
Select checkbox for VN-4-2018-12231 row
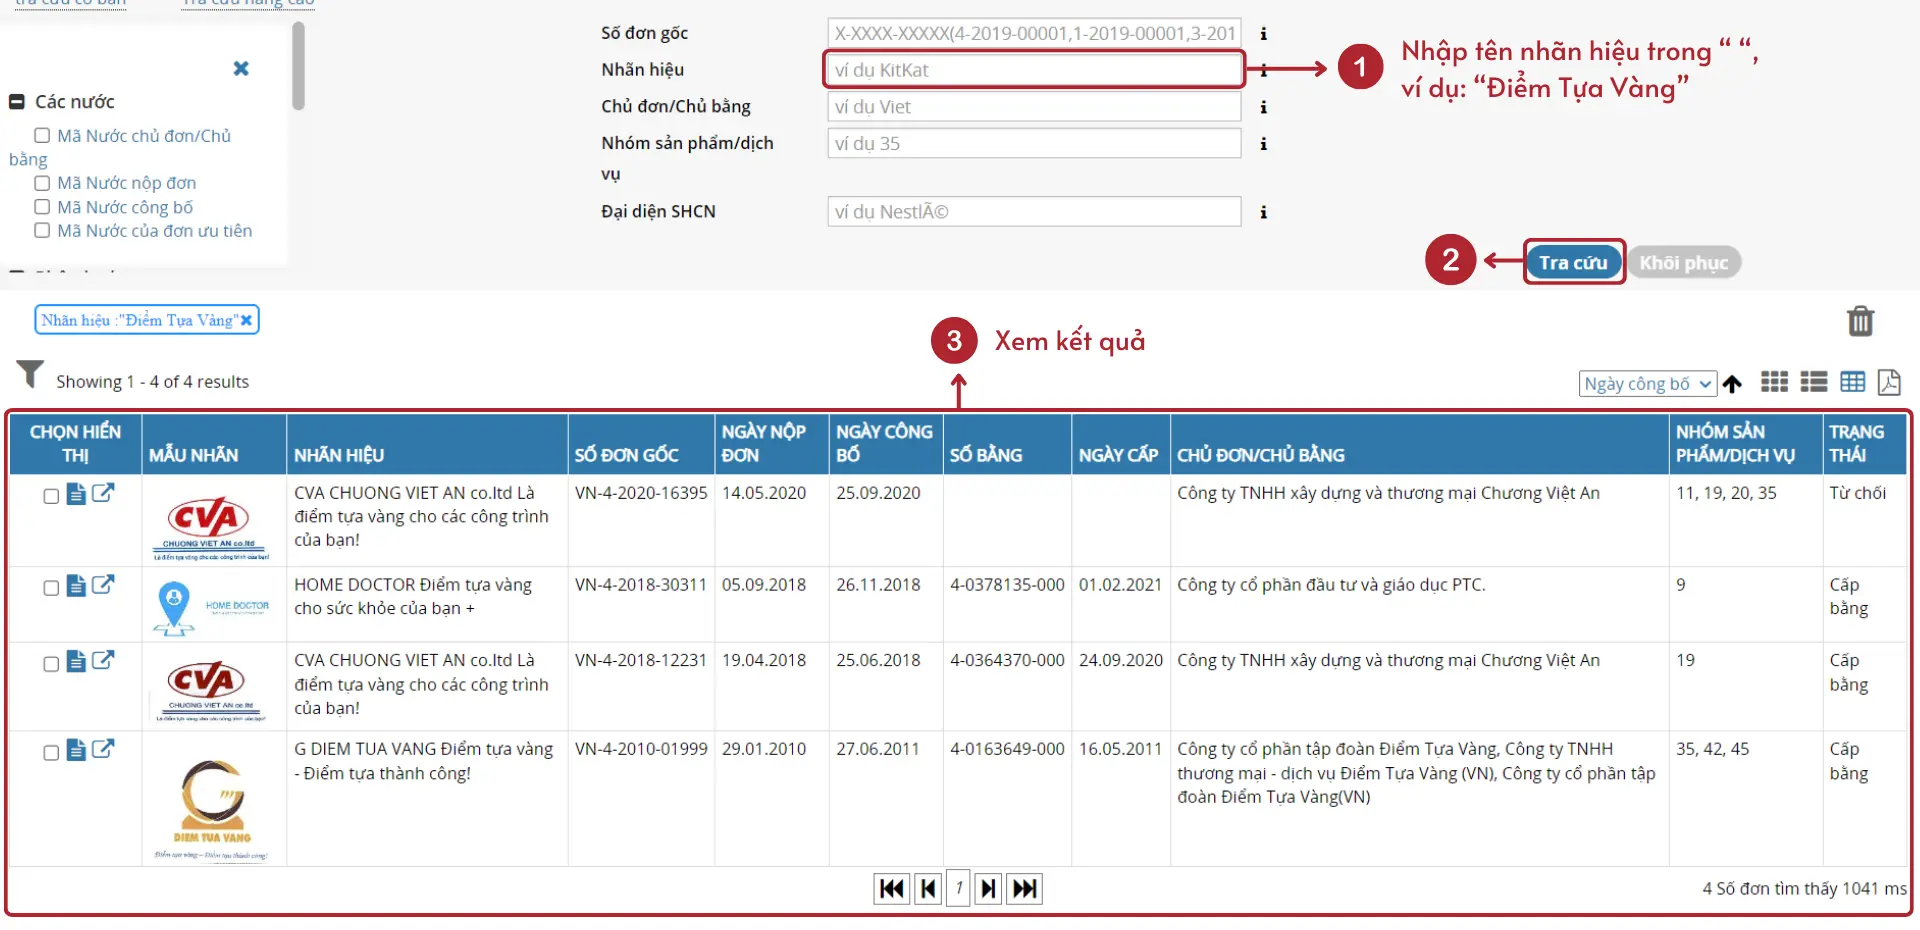(51, 664)
